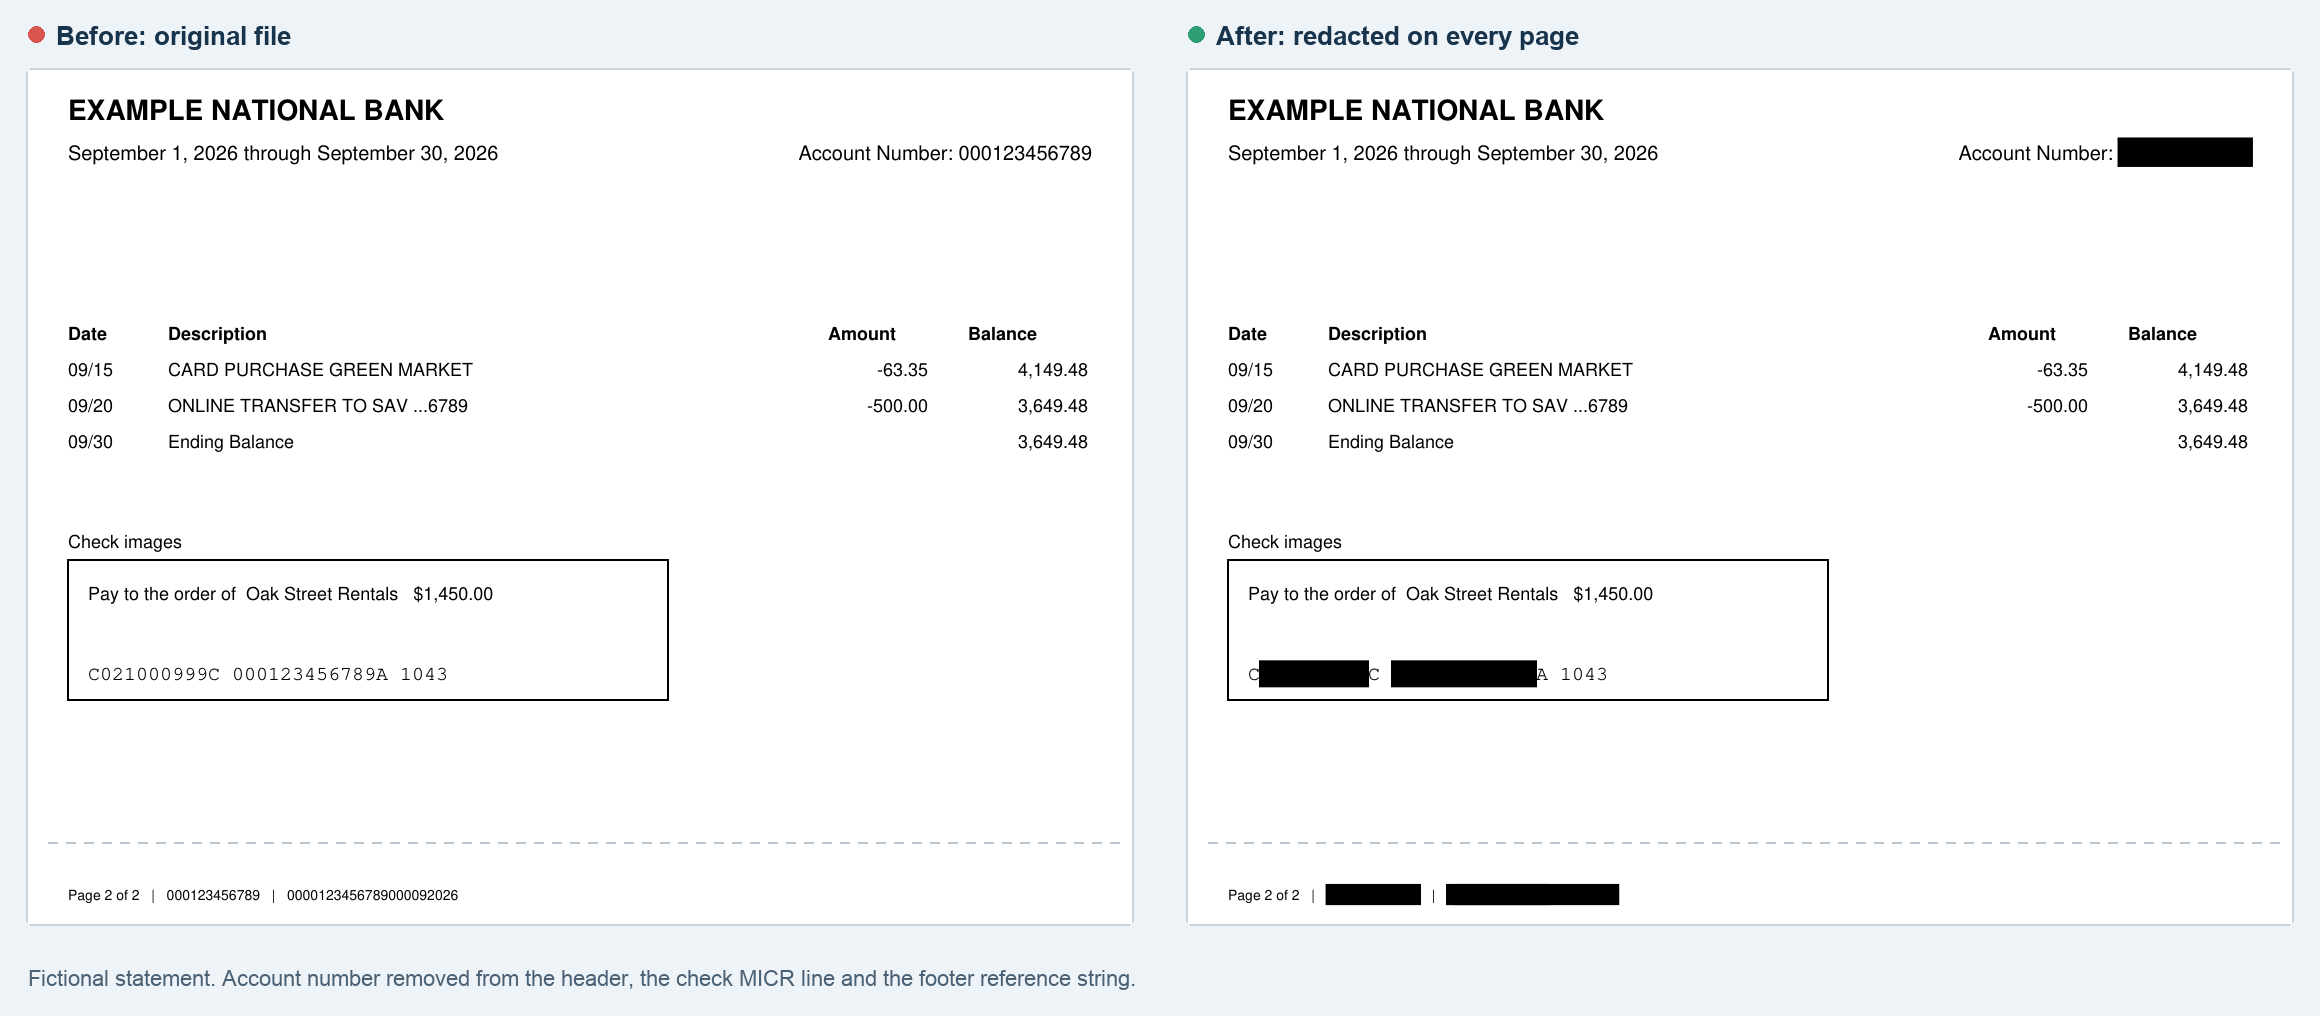Select footer reference '0000123456789000092026' in the Before document
2320x1016 pixels.
pyautogui.click(x=372, y=895)
